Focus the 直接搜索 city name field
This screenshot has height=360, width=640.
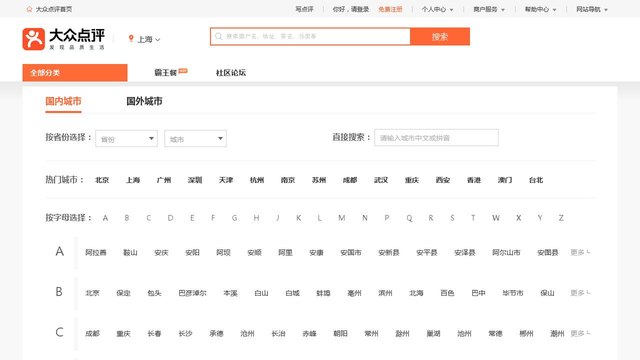(436, 138)
